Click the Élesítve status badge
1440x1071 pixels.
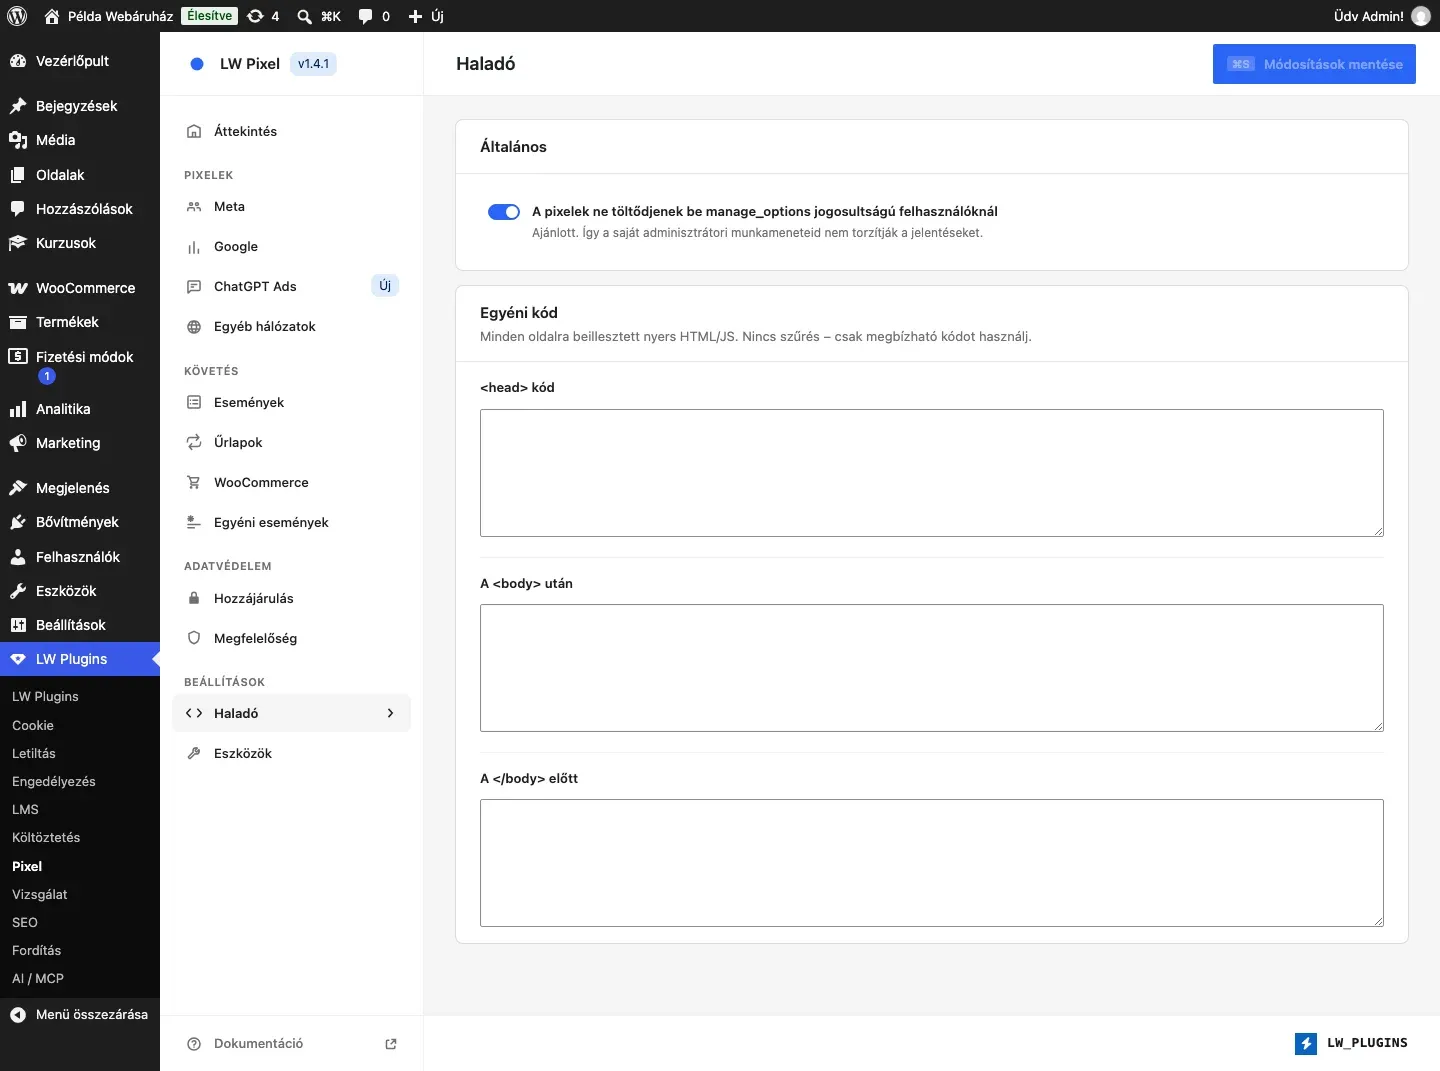click(x=210, y=16)
